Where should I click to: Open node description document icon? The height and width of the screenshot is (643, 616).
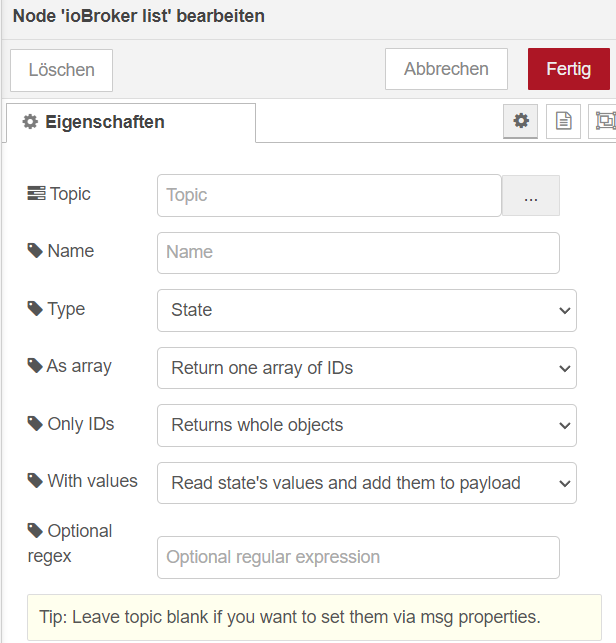tap(563, 121)
